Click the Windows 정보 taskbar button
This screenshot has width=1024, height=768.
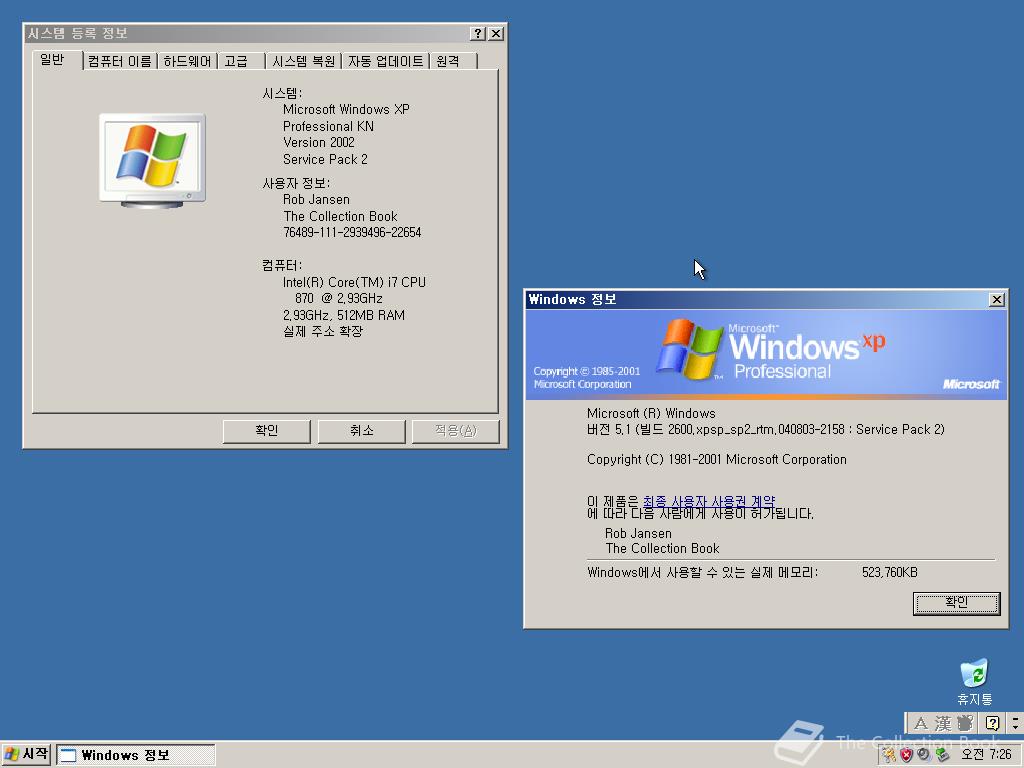tap(135, 756)
